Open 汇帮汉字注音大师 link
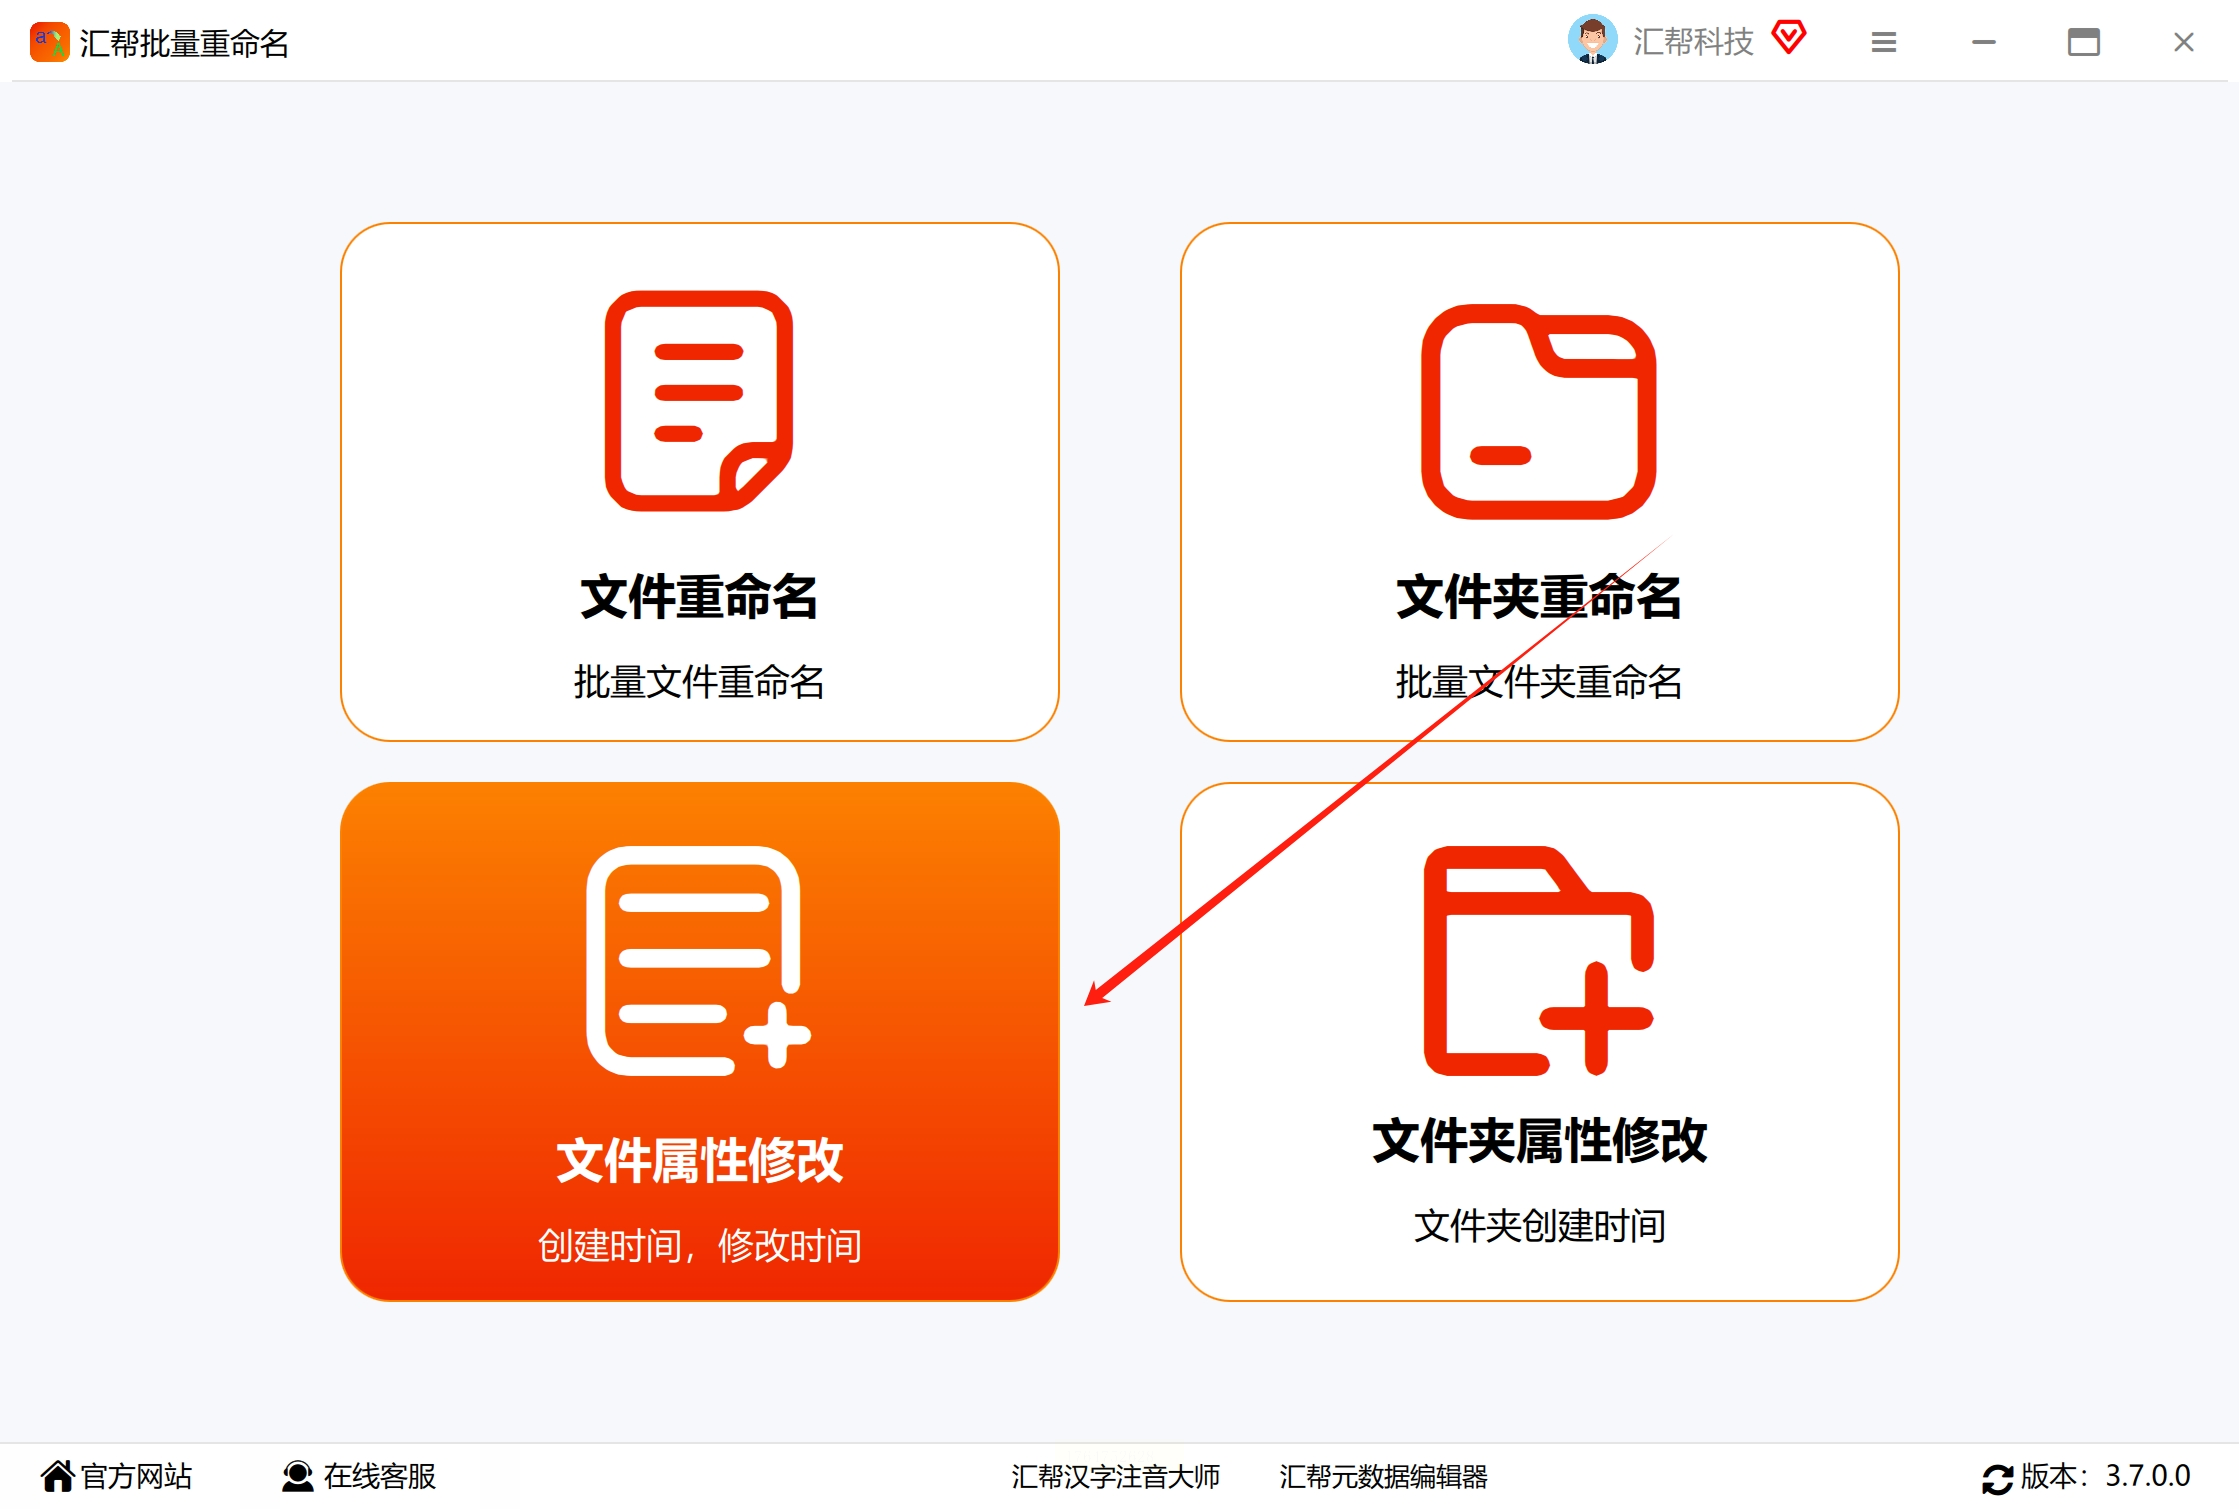 pos(1115,1476)
